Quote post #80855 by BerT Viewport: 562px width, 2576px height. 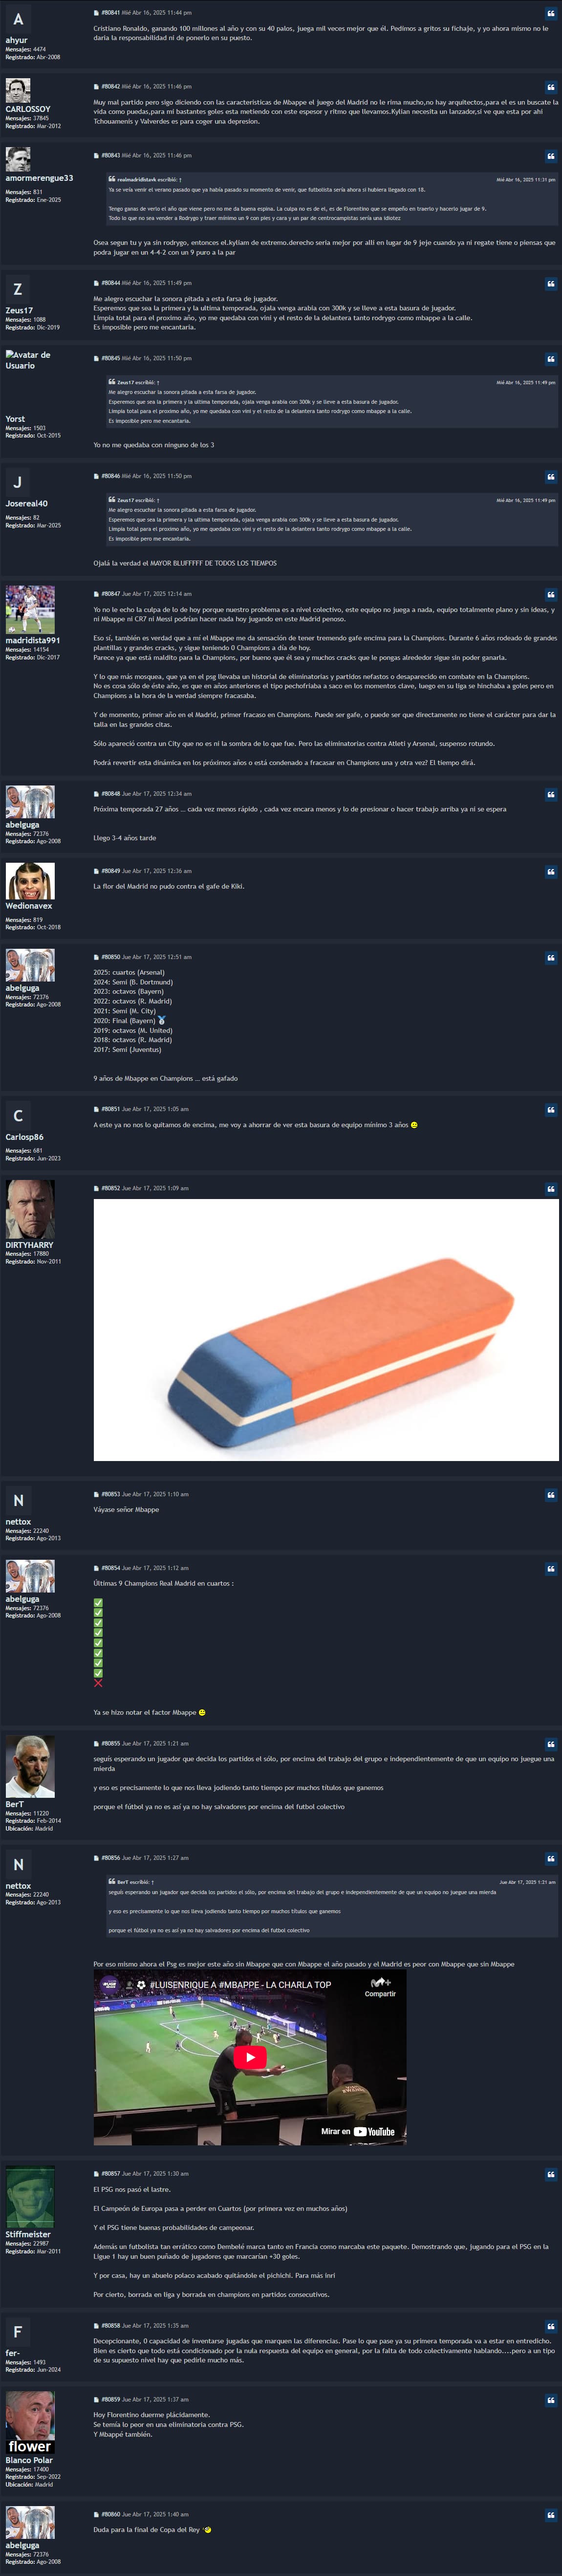point(551,1744)
